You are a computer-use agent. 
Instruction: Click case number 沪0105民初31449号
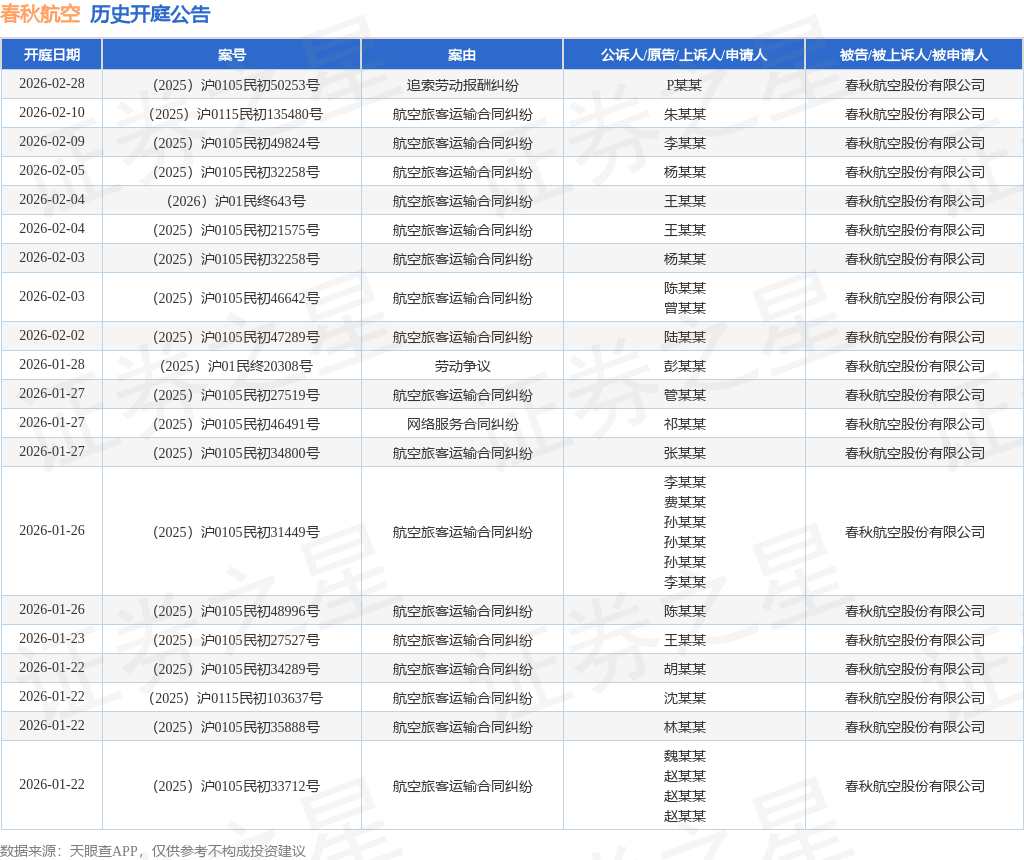click(236, 532)
